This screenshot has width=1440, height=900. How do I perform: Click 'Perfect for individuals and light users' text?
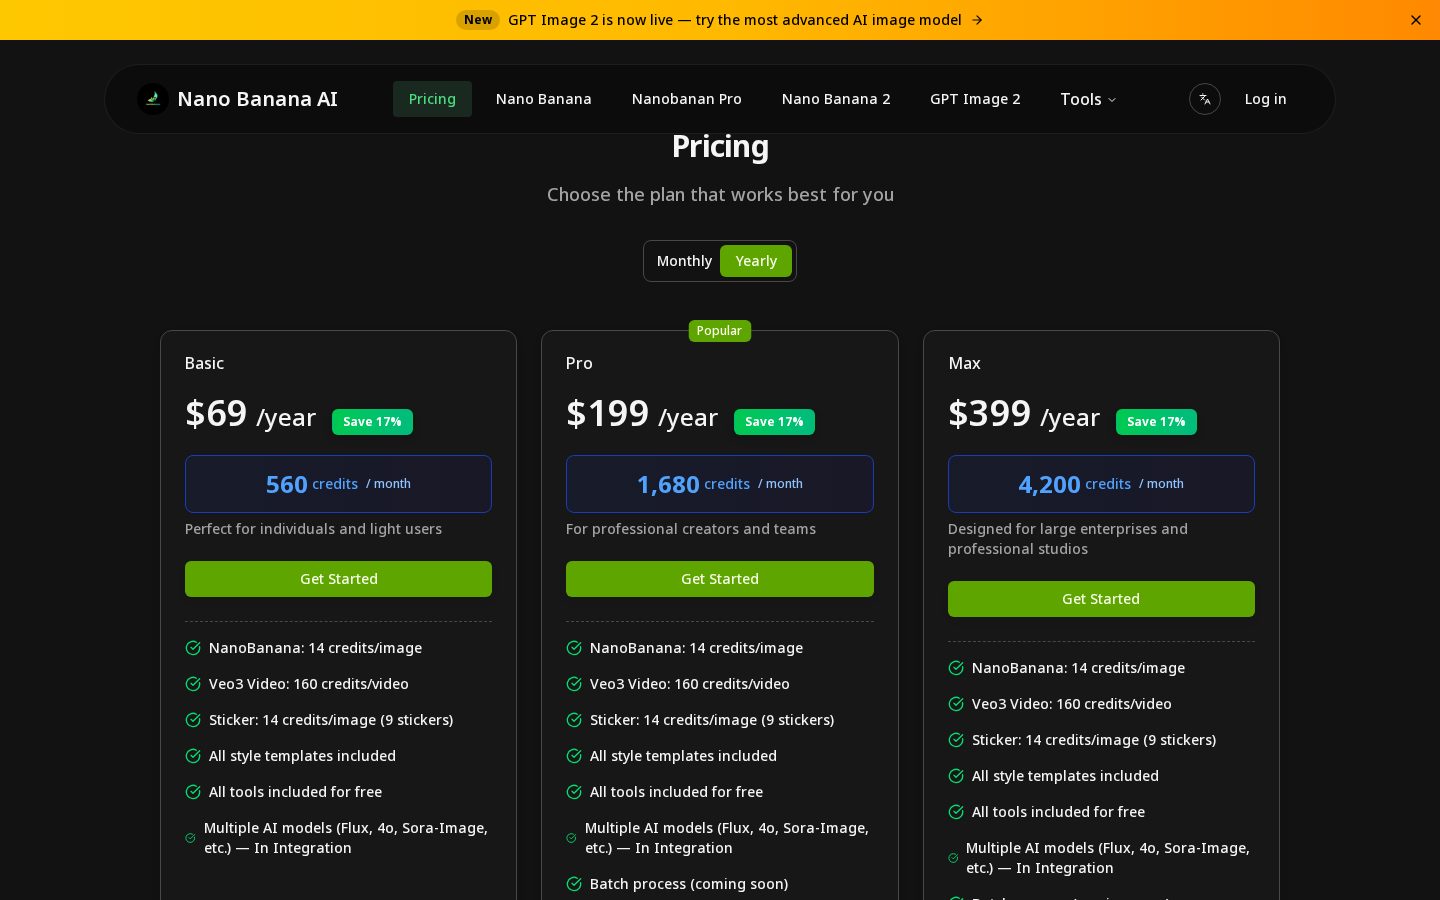[x=313, y=529]
